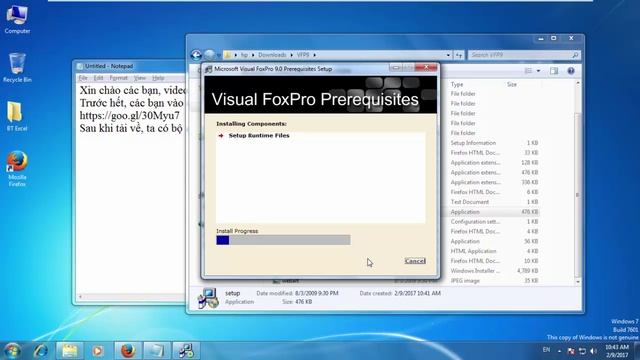Viewport: 640px width, 360px height.
Task: Select the Windows Installer file row
Action: (x=493, y=271)
